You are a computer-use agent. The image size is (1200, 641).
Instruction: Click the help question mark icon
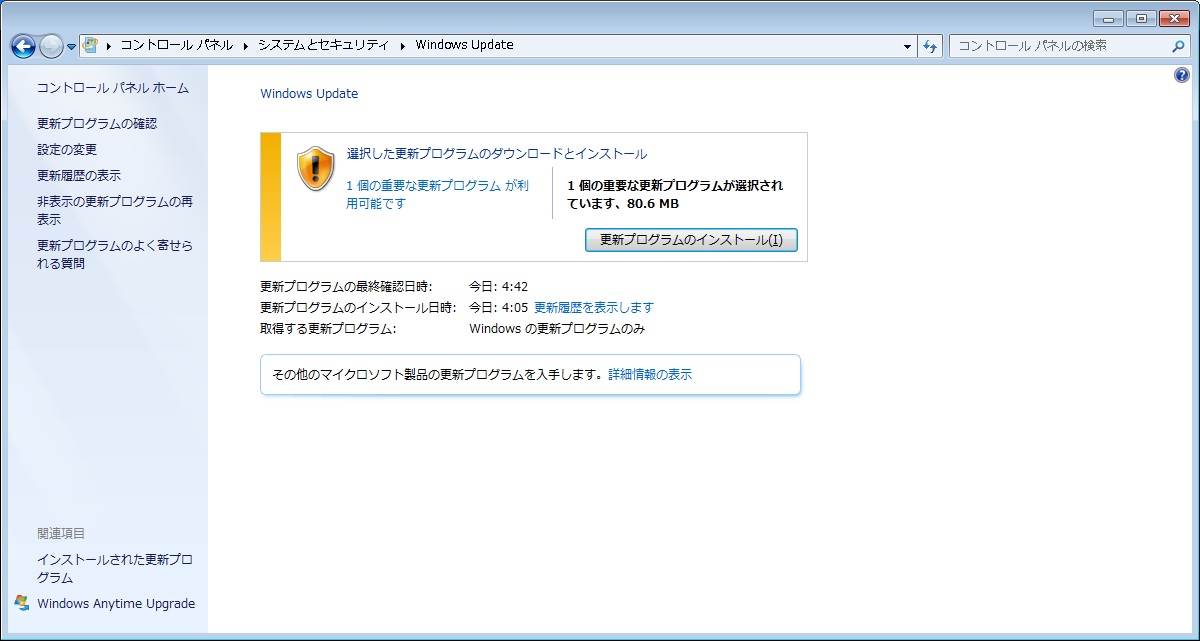(1181, 74)
